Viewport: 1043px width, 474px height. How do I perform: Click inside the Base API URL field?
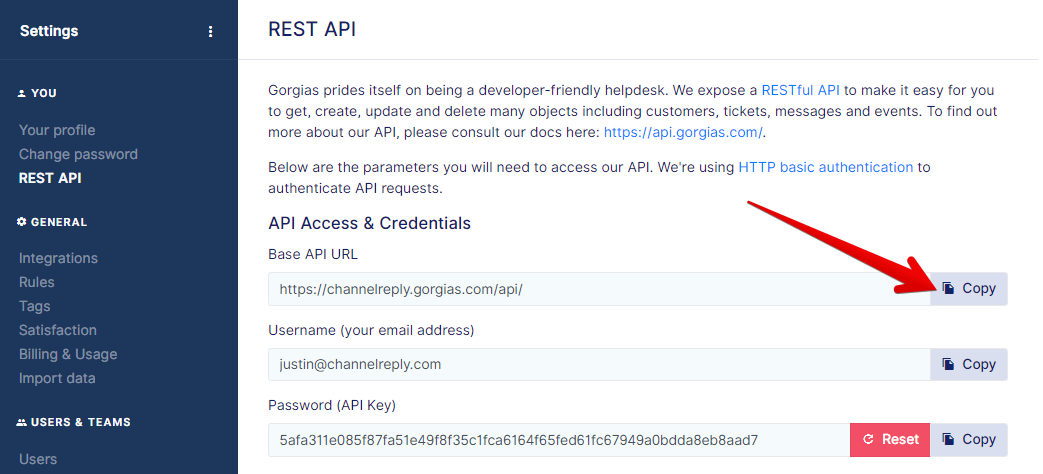(x=599, y=289)
